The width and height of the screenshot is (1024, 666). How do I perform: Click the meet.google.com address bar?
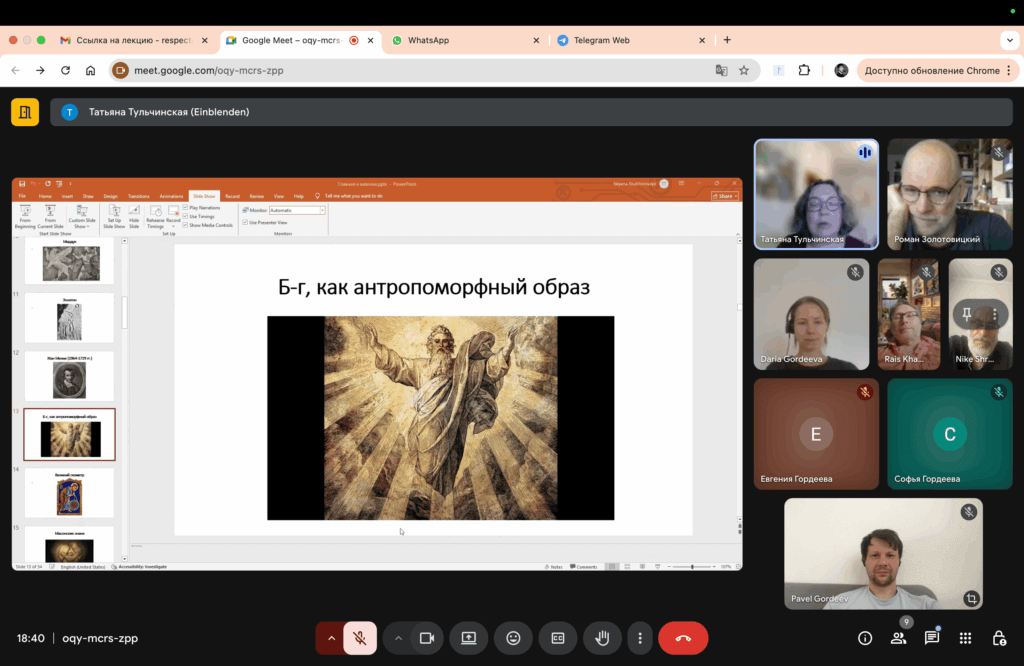(400, 70)
